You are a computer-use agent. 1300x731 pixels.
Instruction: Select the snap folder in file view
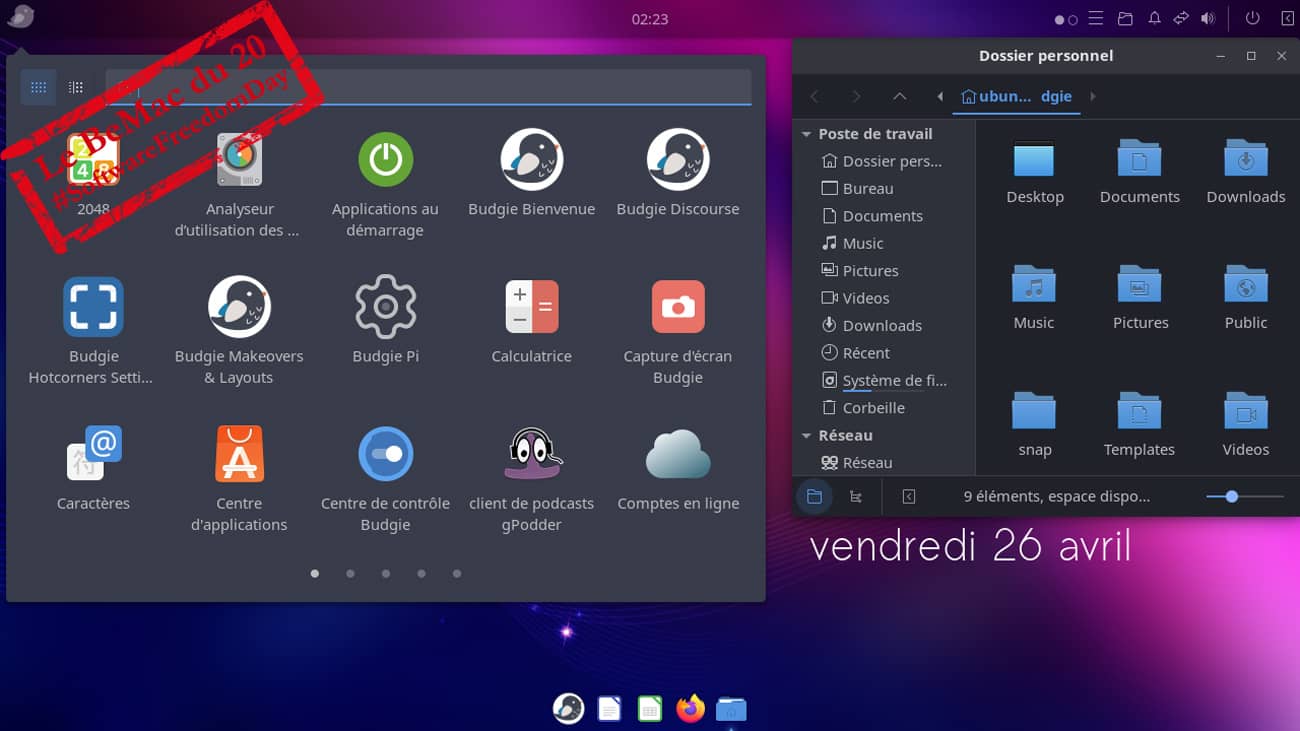point(1035,425)
